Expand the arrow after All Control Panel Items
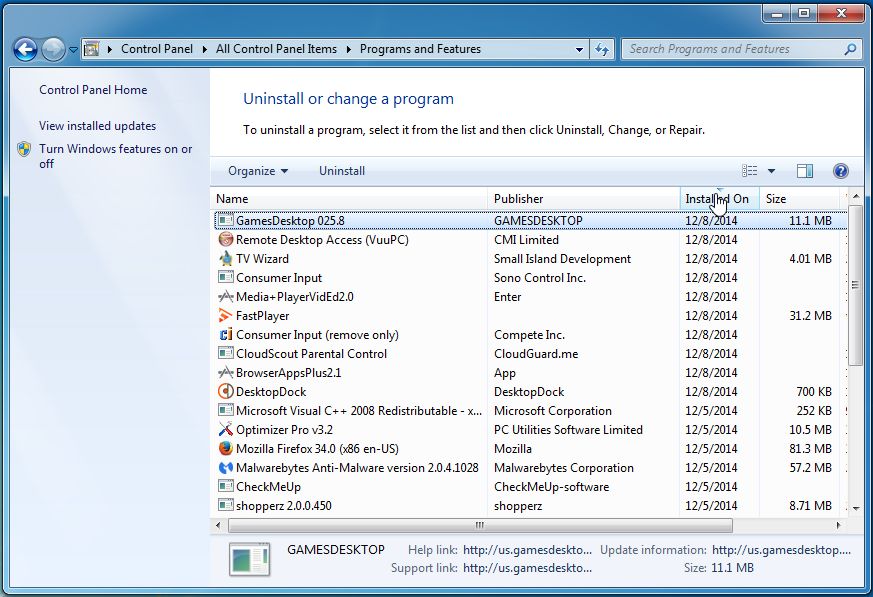This screenshot has width=873, height=597. pyautogui.click(x=349, y=49)
